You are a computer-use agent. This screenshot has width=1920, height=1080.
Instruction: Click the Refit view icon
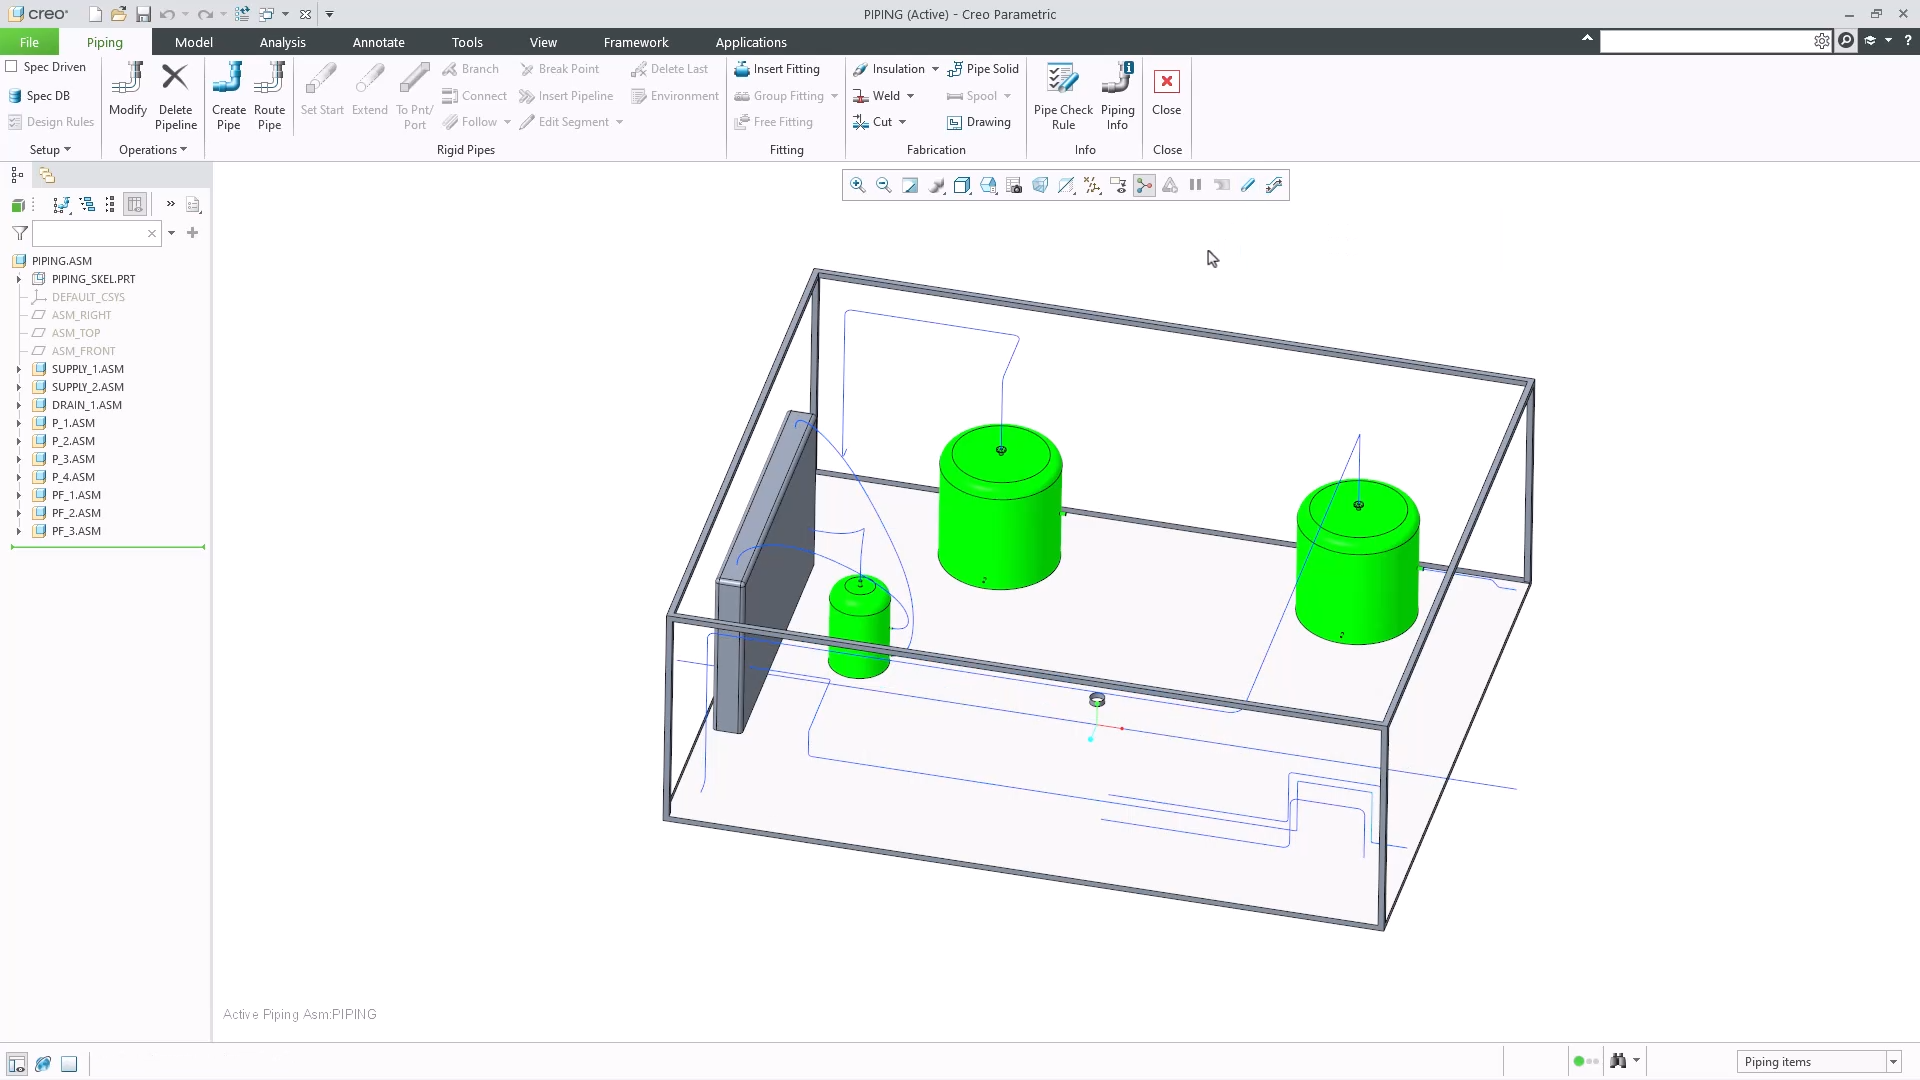(910, 185)
